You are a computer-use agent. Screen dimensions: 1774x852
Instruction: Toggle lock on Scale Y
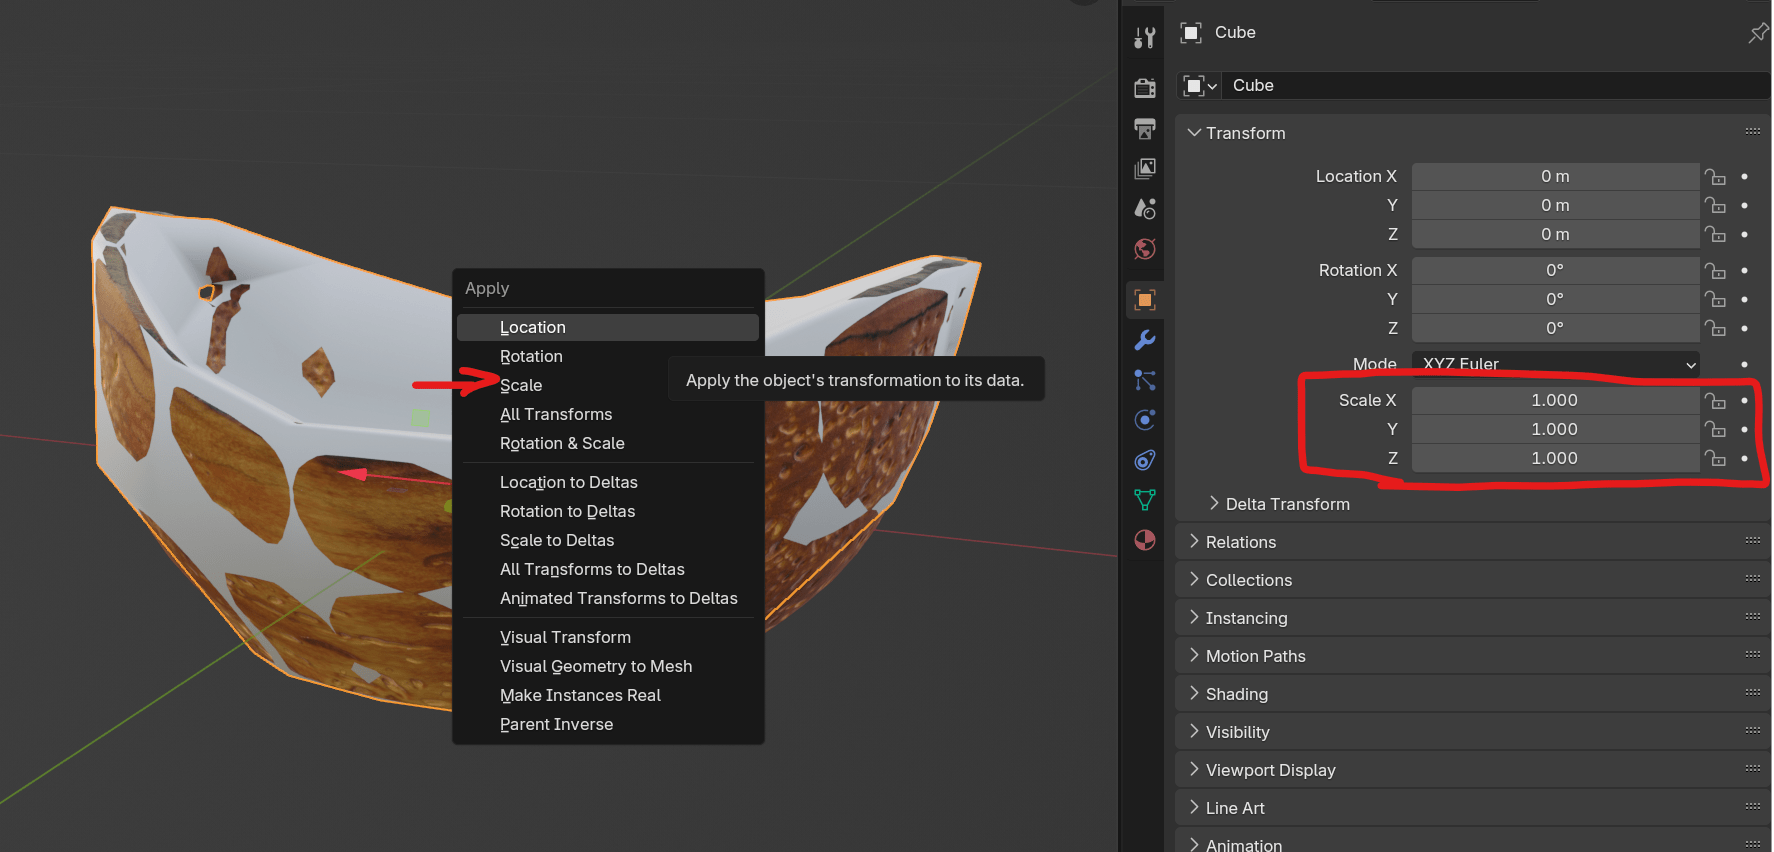coord(1715,430)
